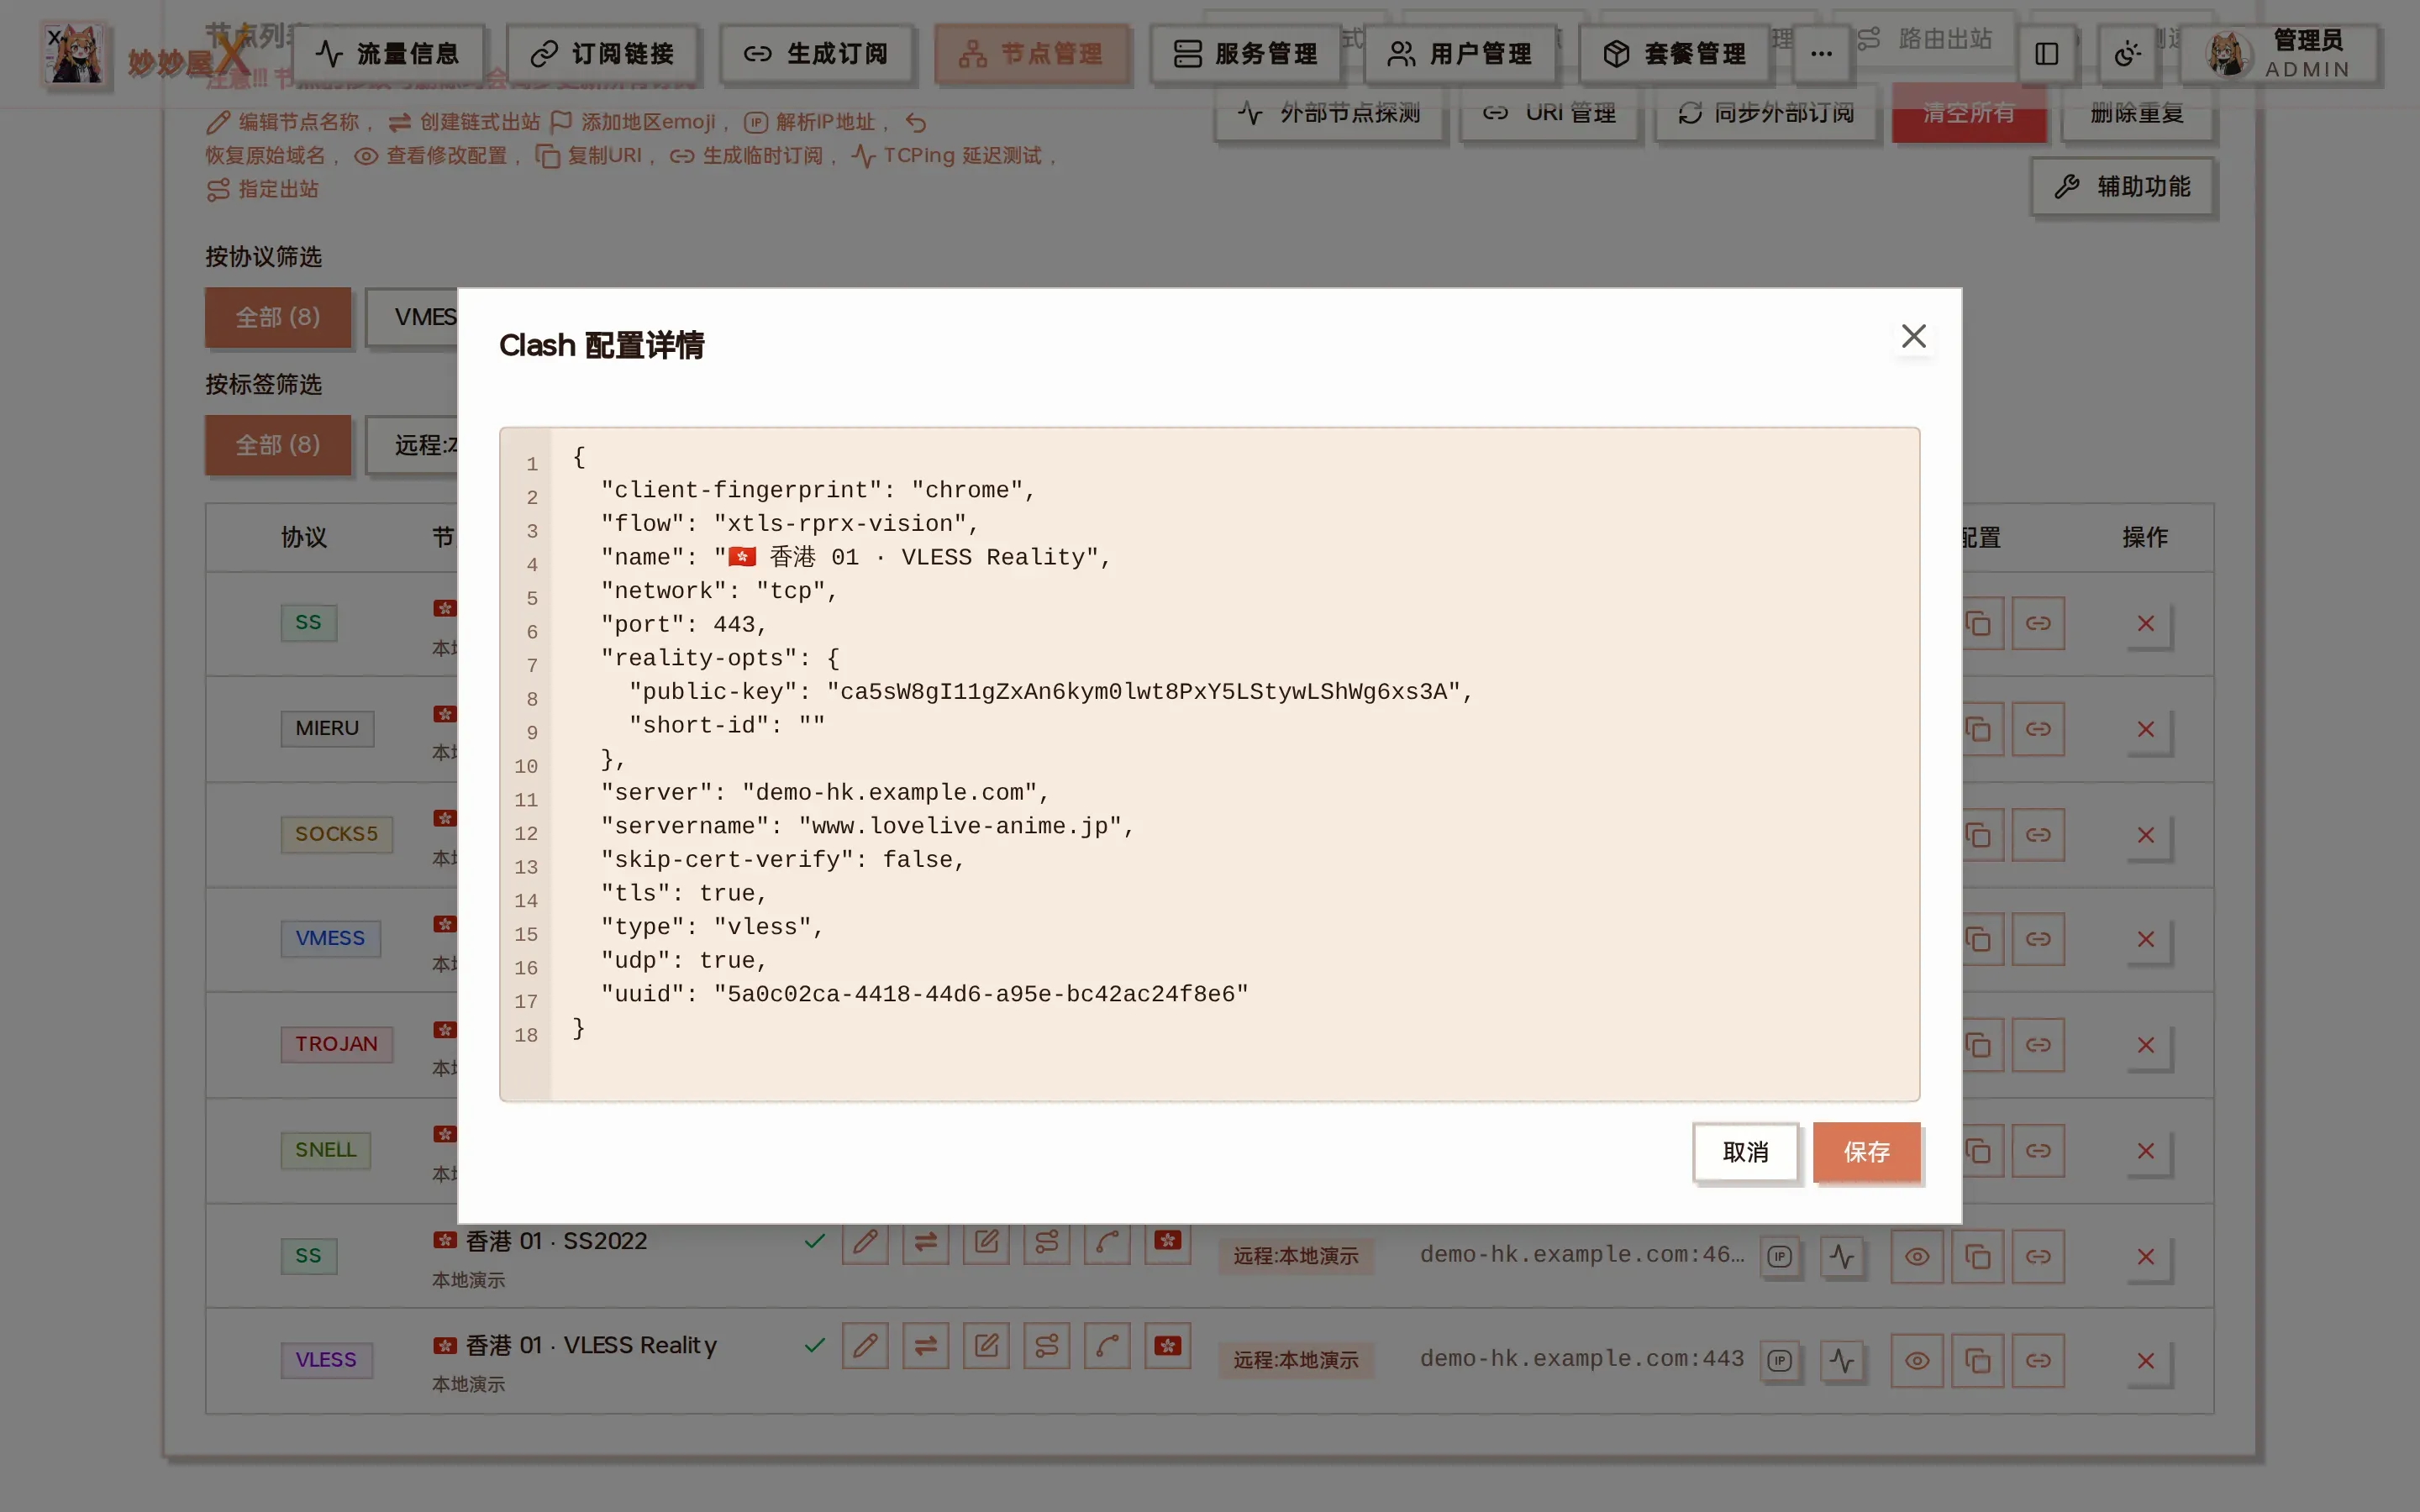Click the IP resolve icon in VLESS Reality row
The image size is (2420, 1512).
pos(1779,1360)
